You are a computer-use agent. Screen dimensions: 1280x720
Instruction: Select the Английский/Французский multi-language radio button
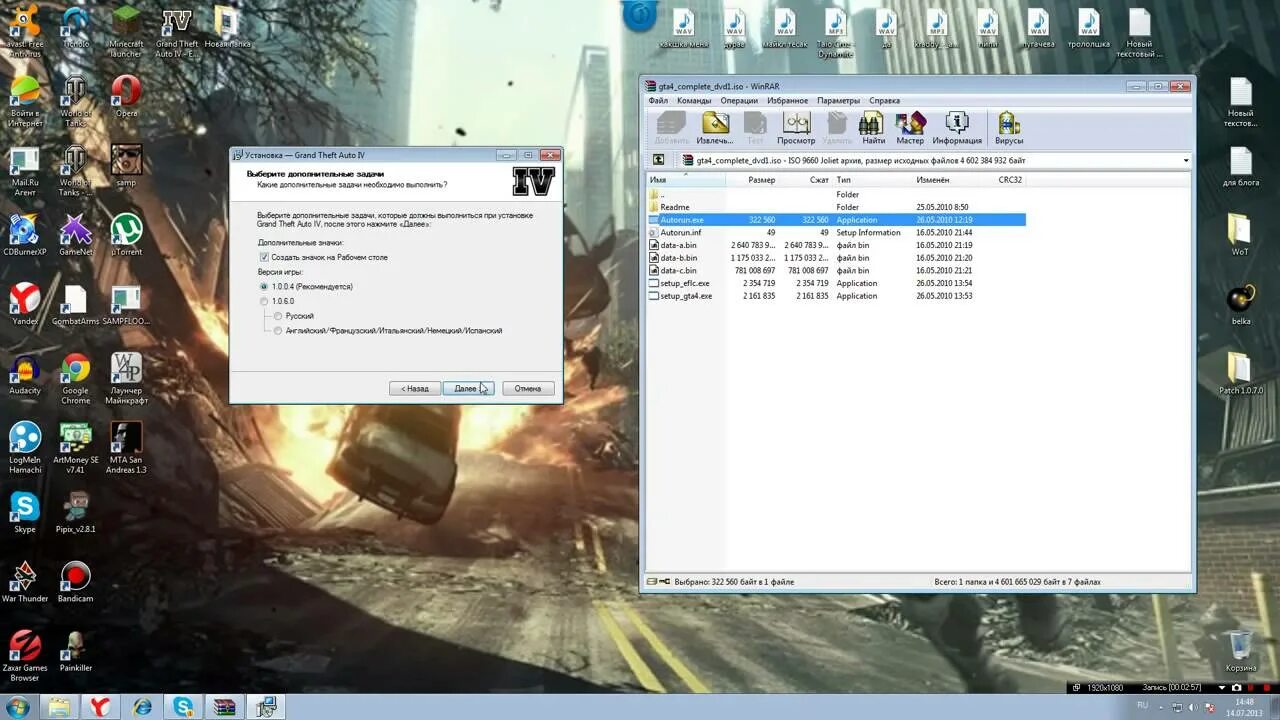coord(278,330)
